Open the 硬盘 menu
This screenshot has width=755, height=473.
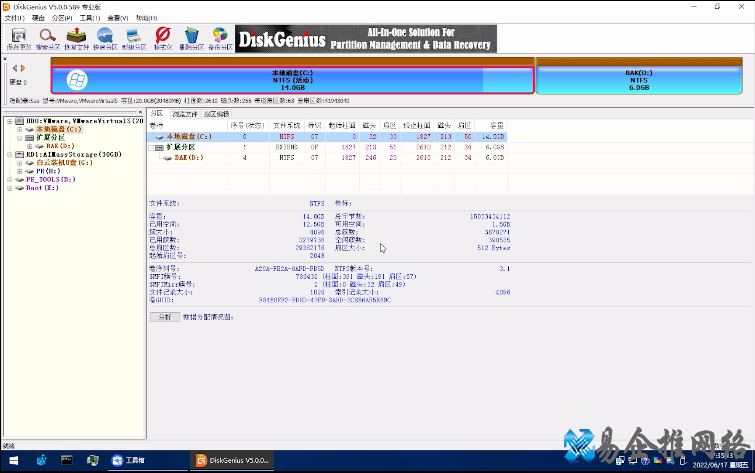(x=39, y=18)
